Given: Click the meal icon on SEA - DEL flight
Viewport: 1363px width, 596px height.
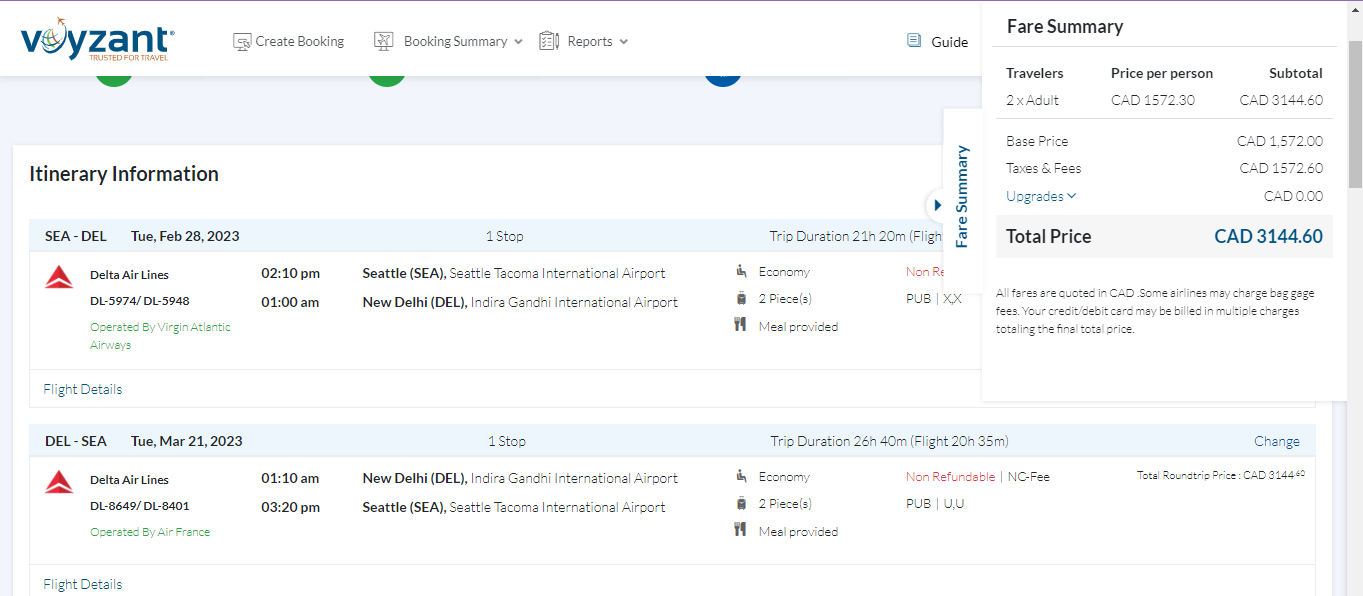Looking at the screenshot, I should point(741,325).
